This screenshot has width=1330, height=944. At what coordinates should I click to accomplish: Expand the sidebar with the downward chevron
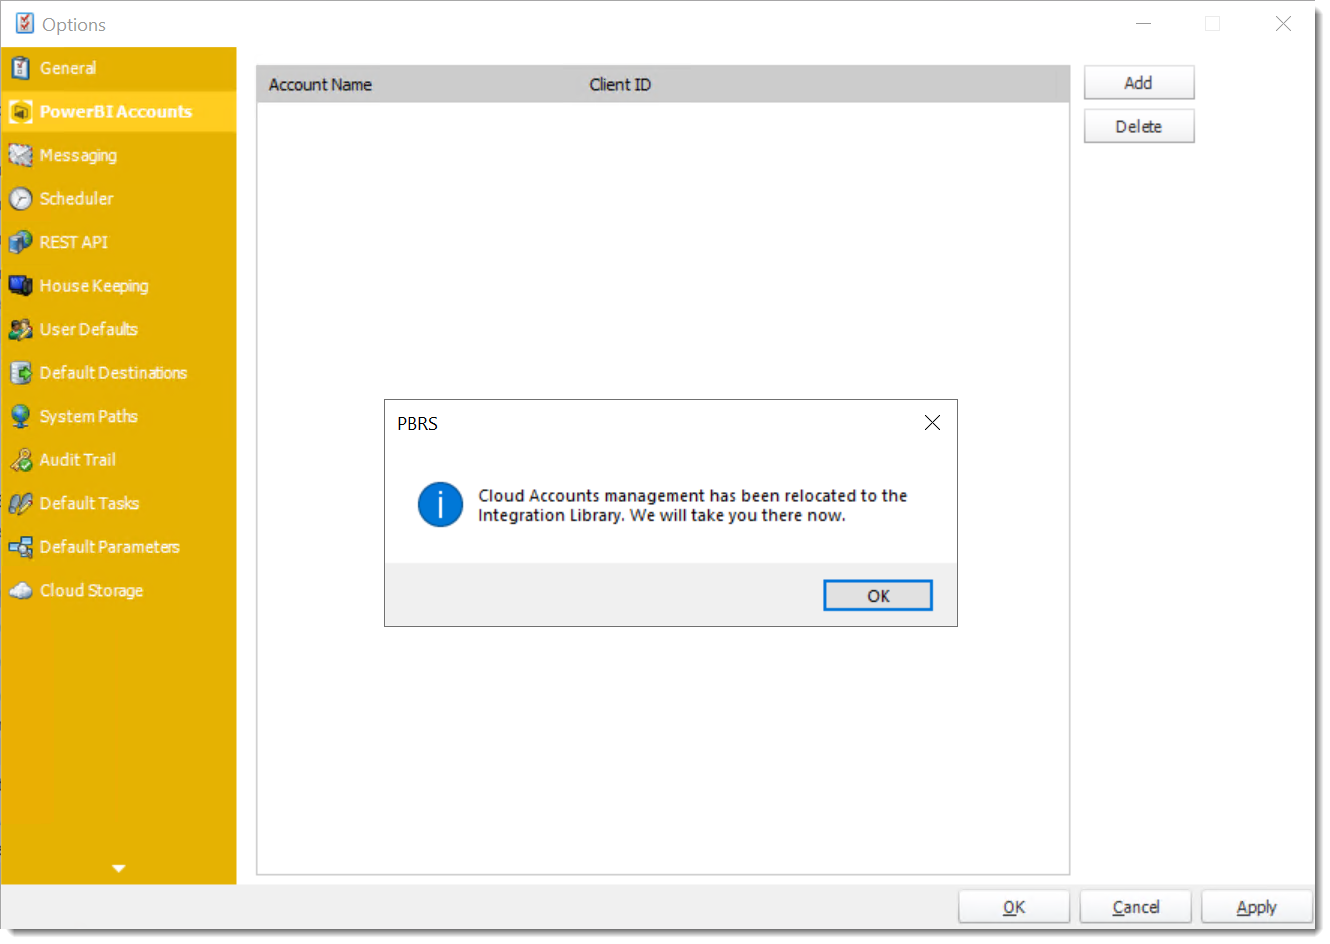tap(118, 868)
